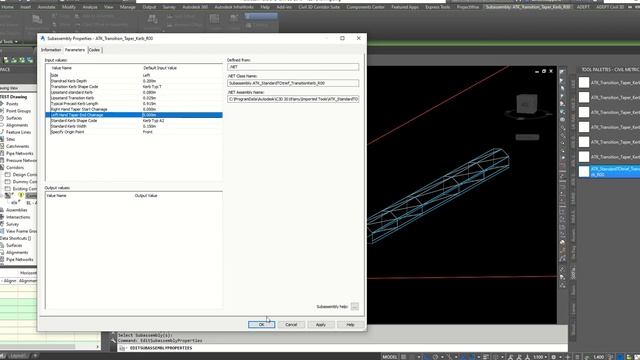Image resolution: width=640 pixels, height=360 pixels.
Task: Click the highlighted ATK_StandardTOtref tool palette item
Action: [609, 171]
